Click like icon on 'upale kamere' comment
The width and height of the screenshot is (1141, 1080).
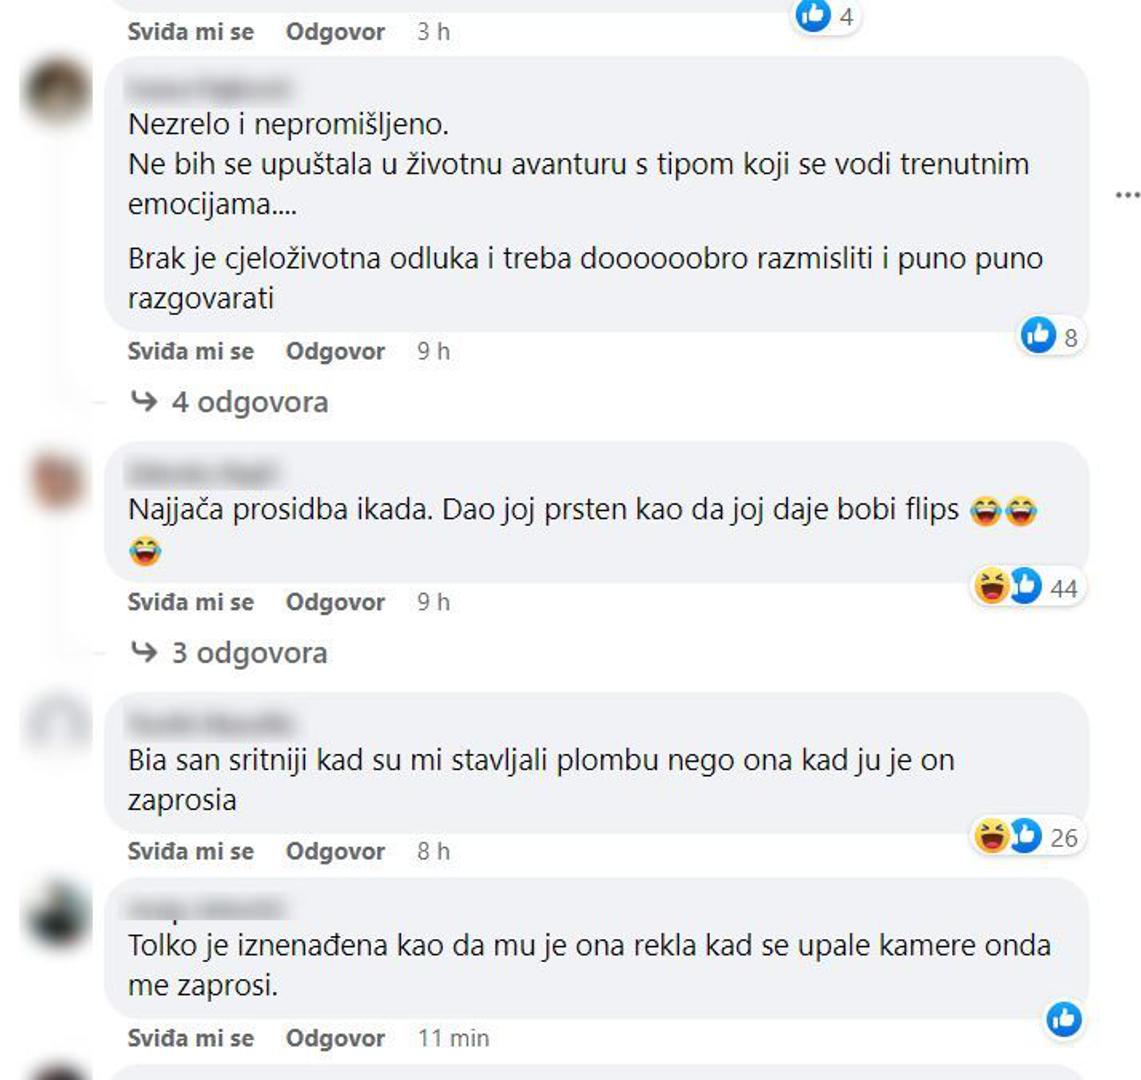(x=1064, y=1020)
